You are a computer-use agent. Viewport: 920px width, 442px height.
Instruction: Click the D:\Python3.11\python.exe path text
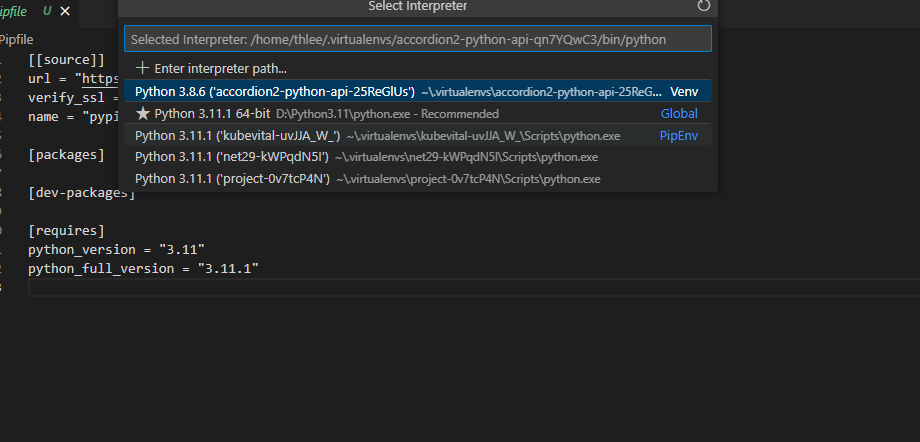coord(345,114)
